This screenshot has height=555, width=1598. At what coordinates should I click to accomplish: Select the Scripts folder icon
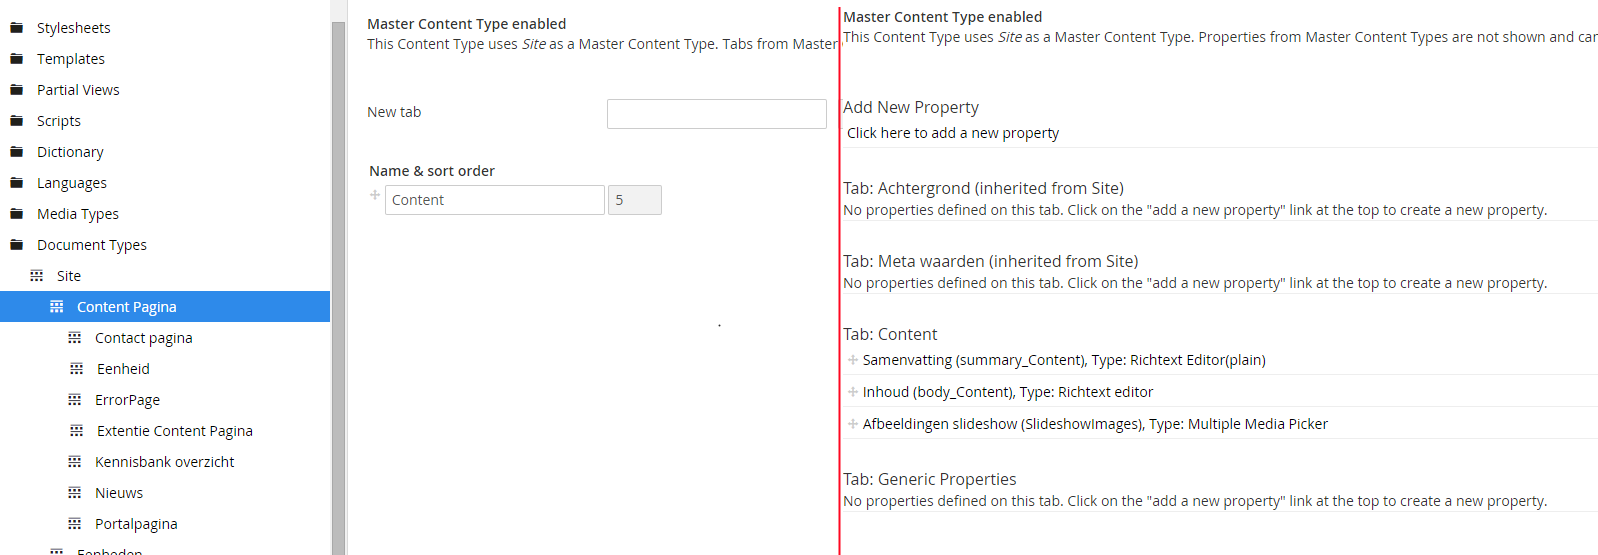point(16,121)
